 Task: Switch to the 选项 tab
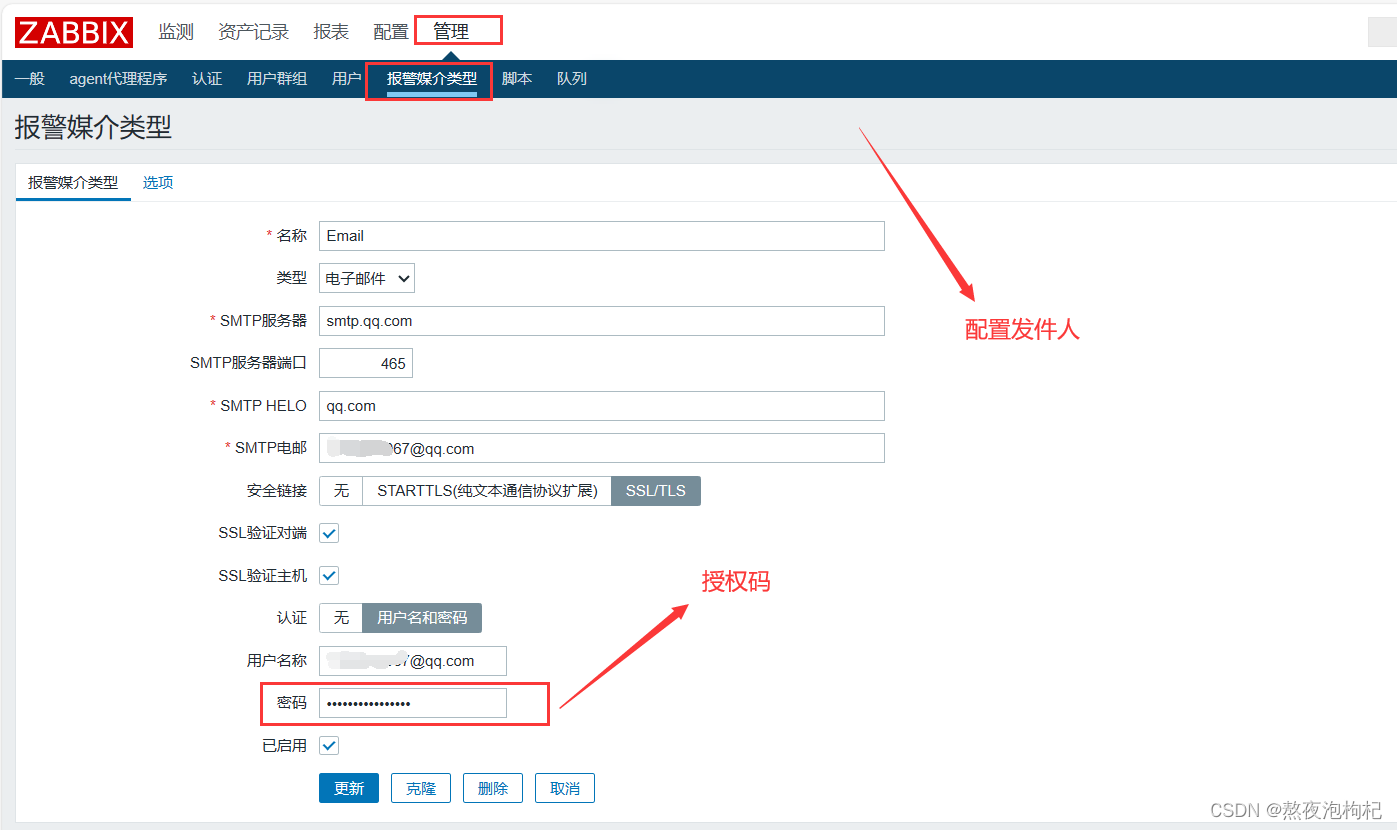[x=158, y=183]
